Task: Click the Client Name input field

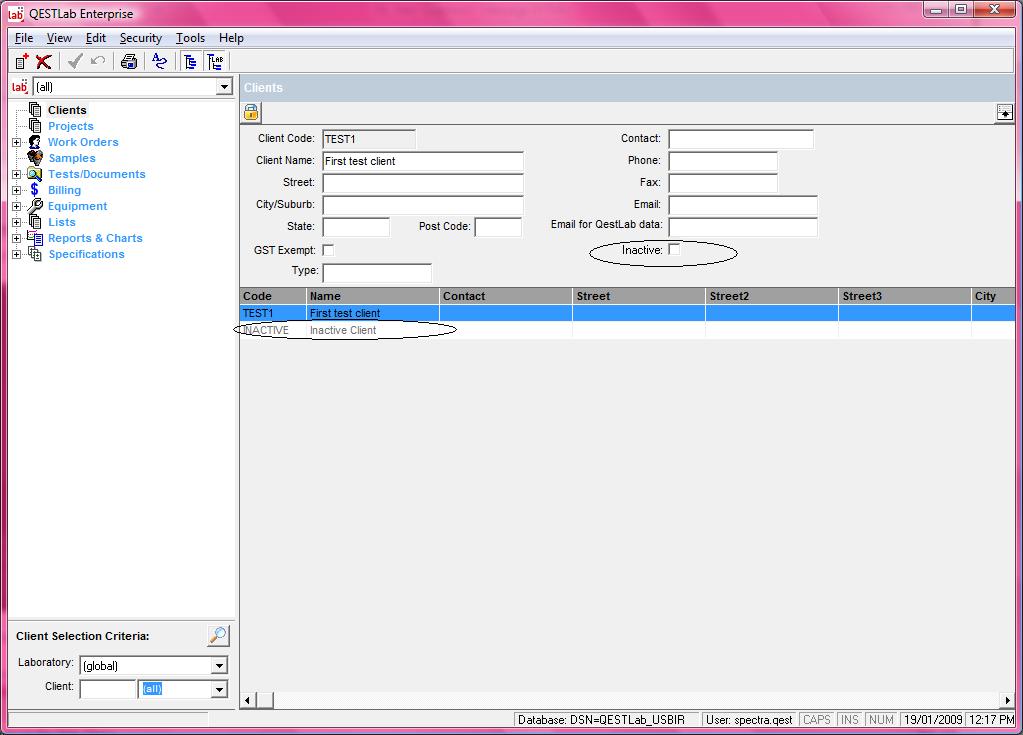Action: [422, 161]
